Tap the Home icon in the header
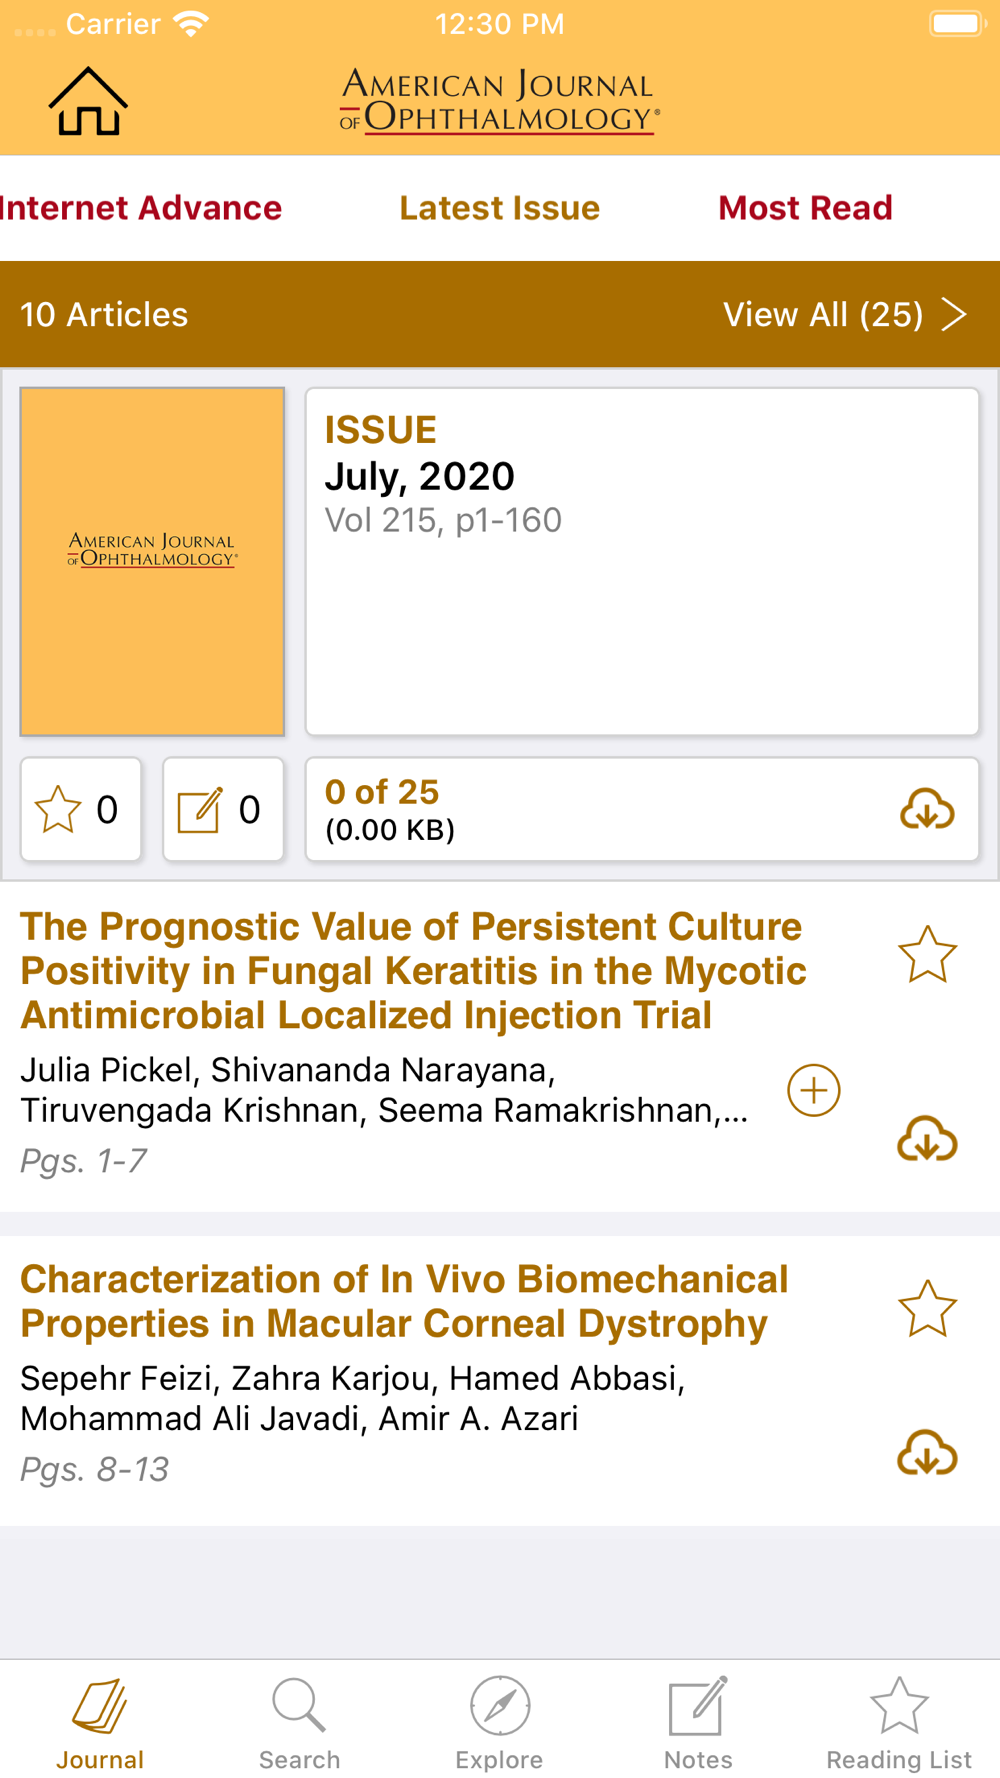The height and width of the screenshot is (1778, 1000). (x=88, y=101)
